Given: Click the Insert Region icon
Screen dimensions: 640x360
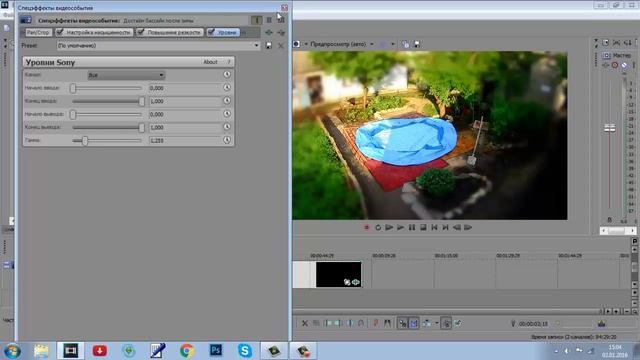Looking at the screenshot, I should [x=387, y=323].
